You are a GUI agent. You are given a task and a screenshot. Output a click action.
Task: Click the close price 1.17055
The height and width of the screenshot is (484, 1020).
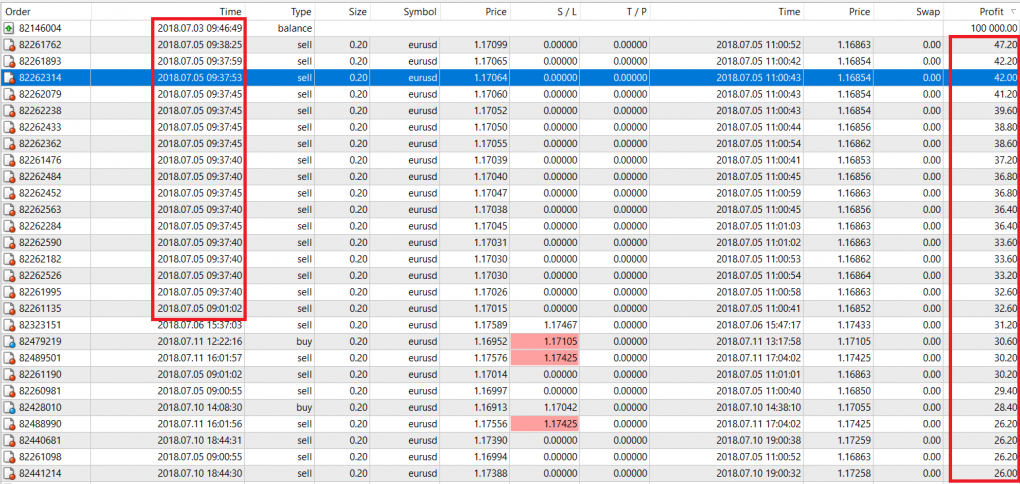tap(852, 407)
